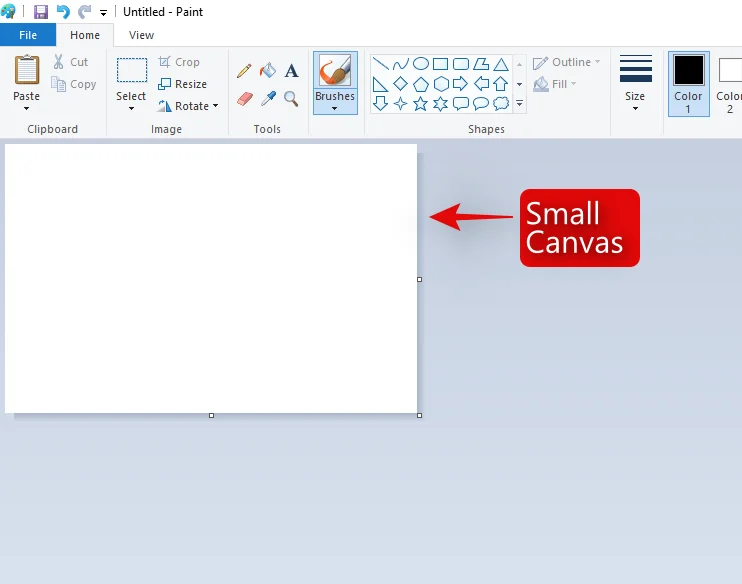Screen dimensions: 742x584
Task: Open the Rotate dropdown menu
Action: pyautogui.click(x=215, y=106)
